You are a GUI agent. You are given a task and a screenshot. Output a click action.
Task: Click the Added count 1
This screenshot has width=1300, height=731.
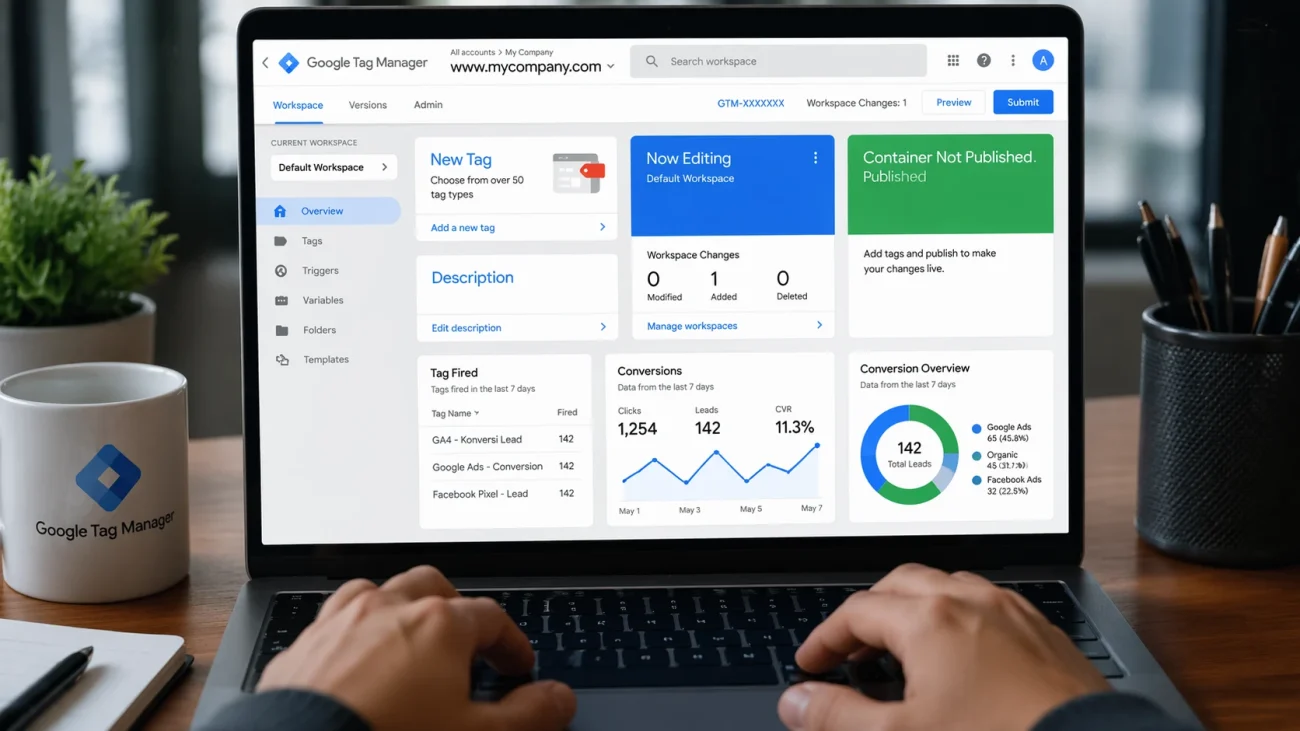click(x=714, y=279)
